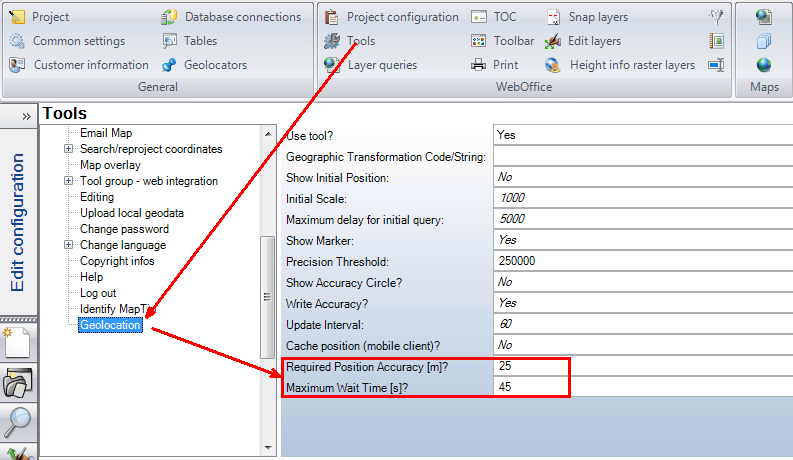Click the open folder icon in sidebar
793x460 pixels.
tap(18, 382)
